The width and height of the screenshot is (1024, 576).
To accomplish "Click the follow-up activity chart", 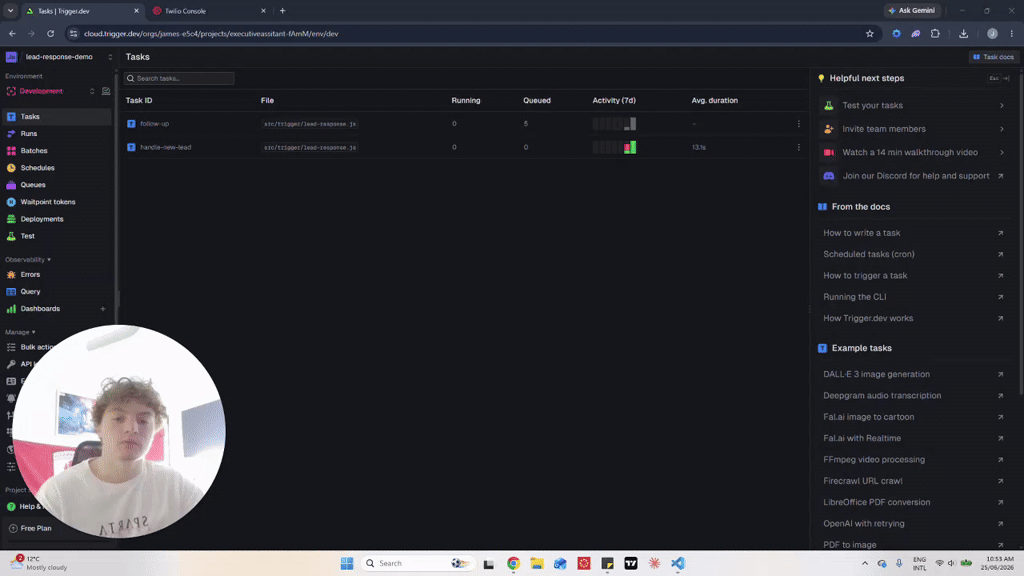I will (614, 123).
